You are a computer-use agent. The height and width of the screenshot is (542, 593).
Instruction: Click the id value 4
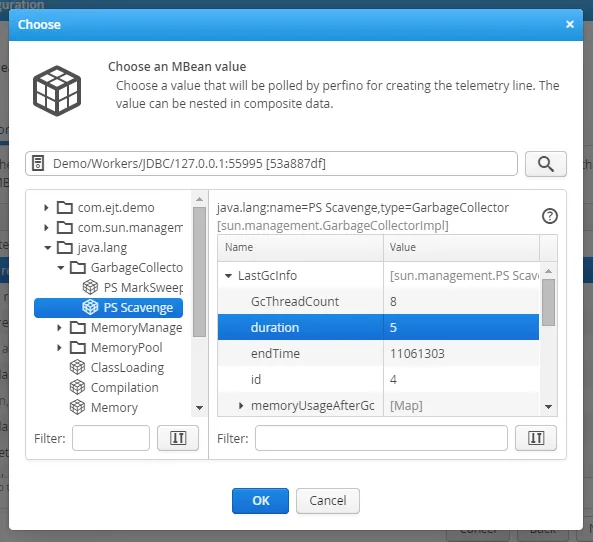pyautogui.click(x=393, y=380)
